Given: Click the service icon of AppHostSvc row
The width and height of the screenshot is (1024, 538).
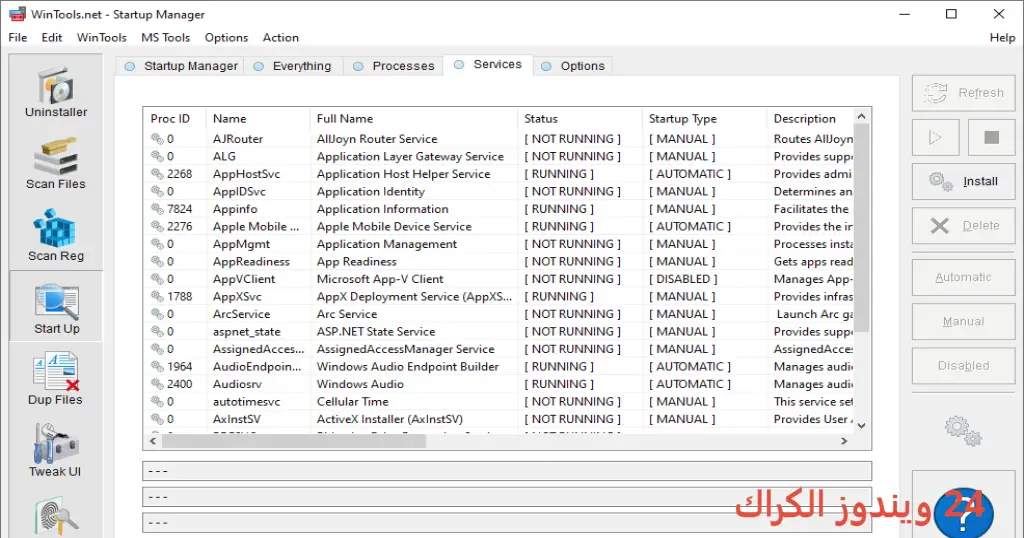Looking at the screenshot, I should 157,174.
